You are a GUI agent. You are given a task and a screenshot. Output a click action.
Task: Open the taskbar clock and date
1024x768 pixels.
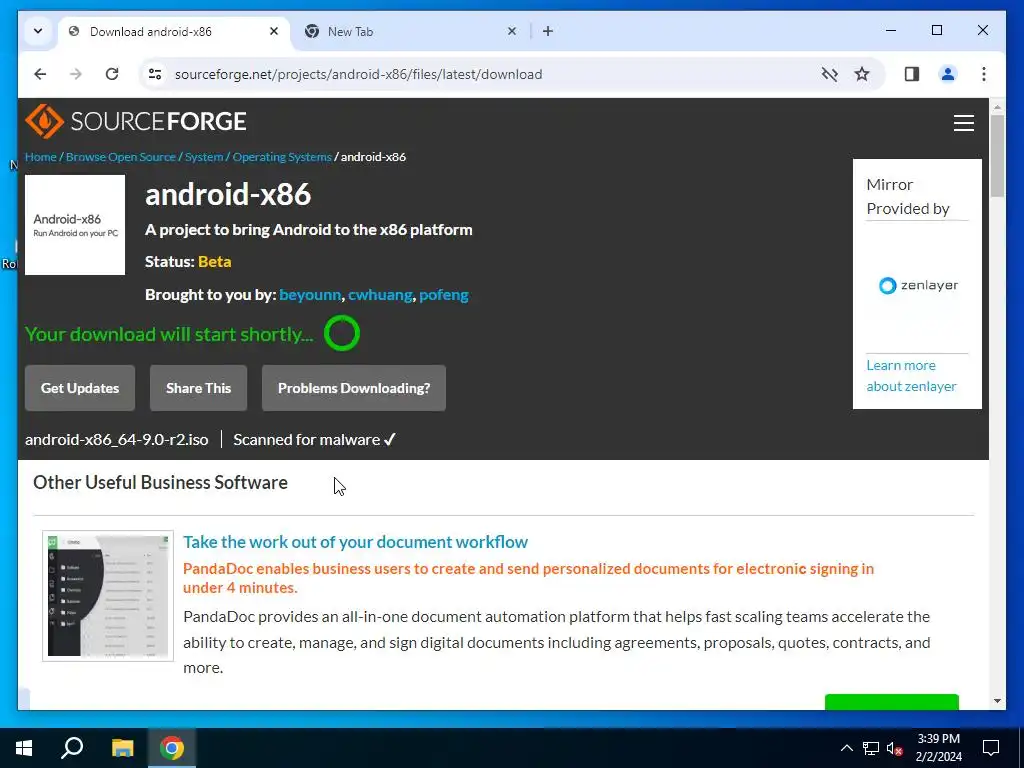coord(938,748)
